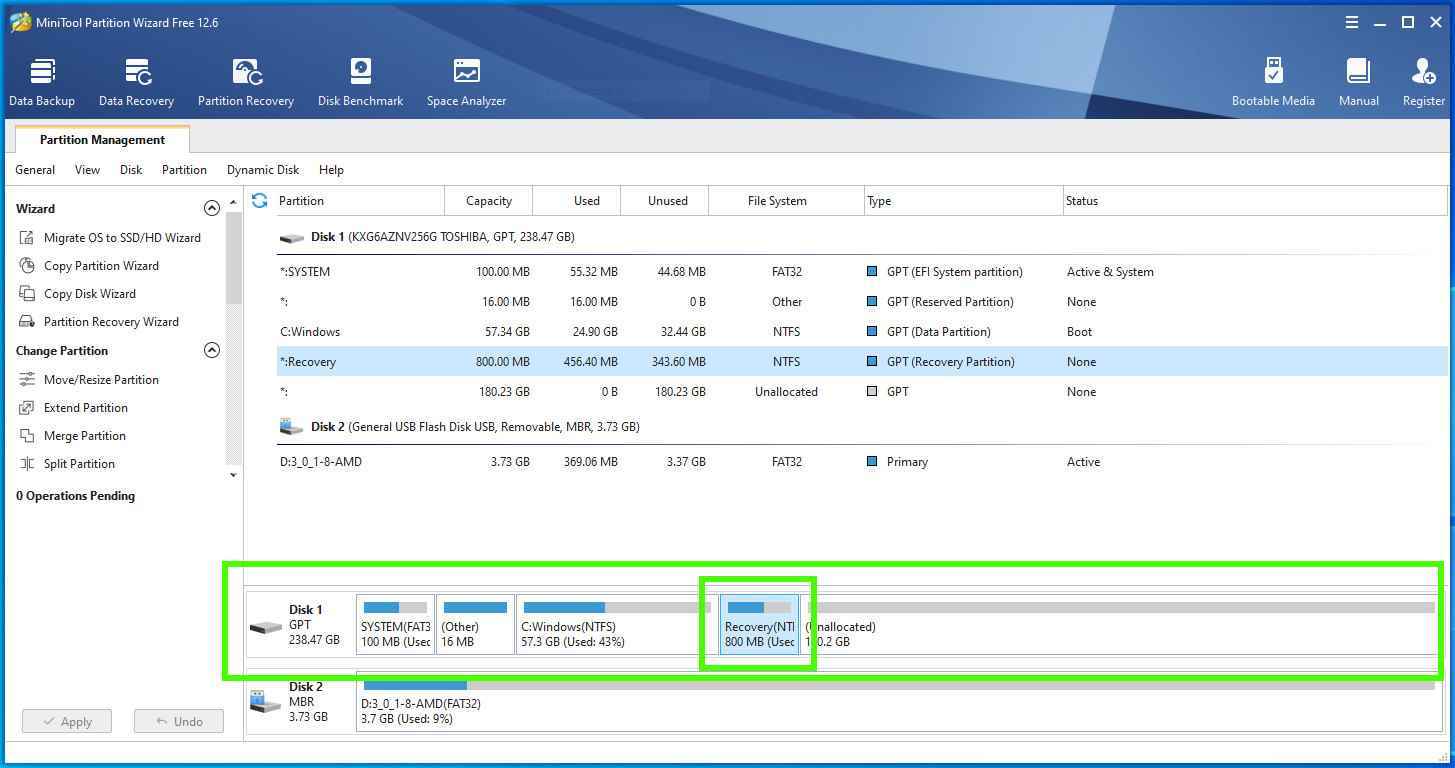
Task: Sort by the Partition column header
Action: [x=359, y=200]
